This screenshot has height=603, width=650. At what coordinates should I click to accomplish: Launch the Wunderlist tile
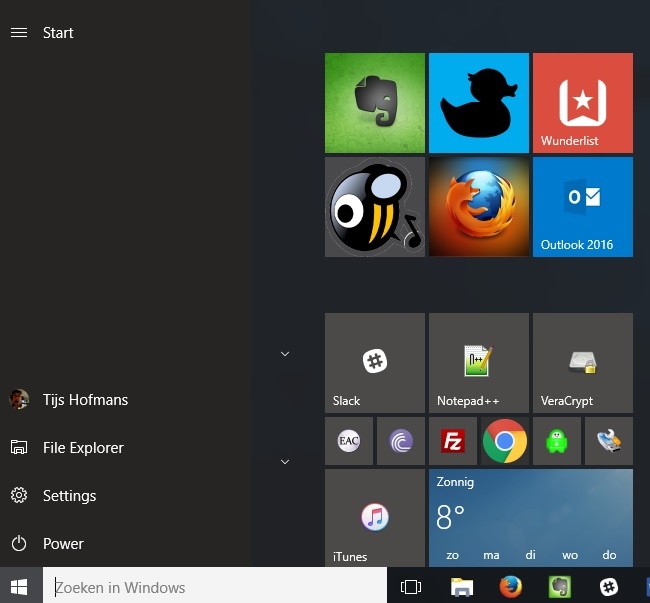click(x=583, y=103)
